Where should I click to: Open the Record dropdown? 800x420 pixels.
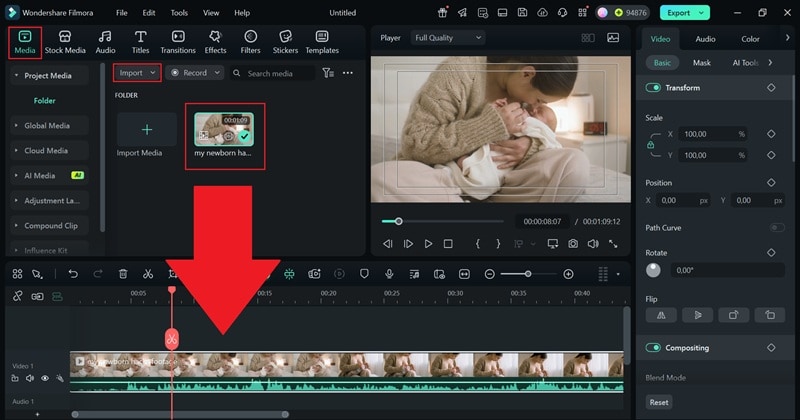click(195, 73)
